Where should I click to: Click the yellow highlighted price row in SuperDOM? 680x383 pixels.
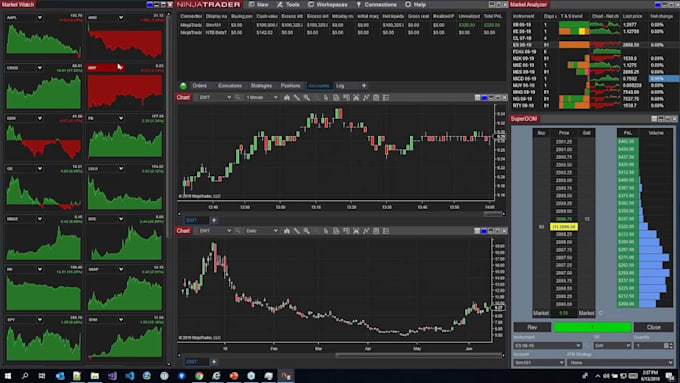click(563, 226)
